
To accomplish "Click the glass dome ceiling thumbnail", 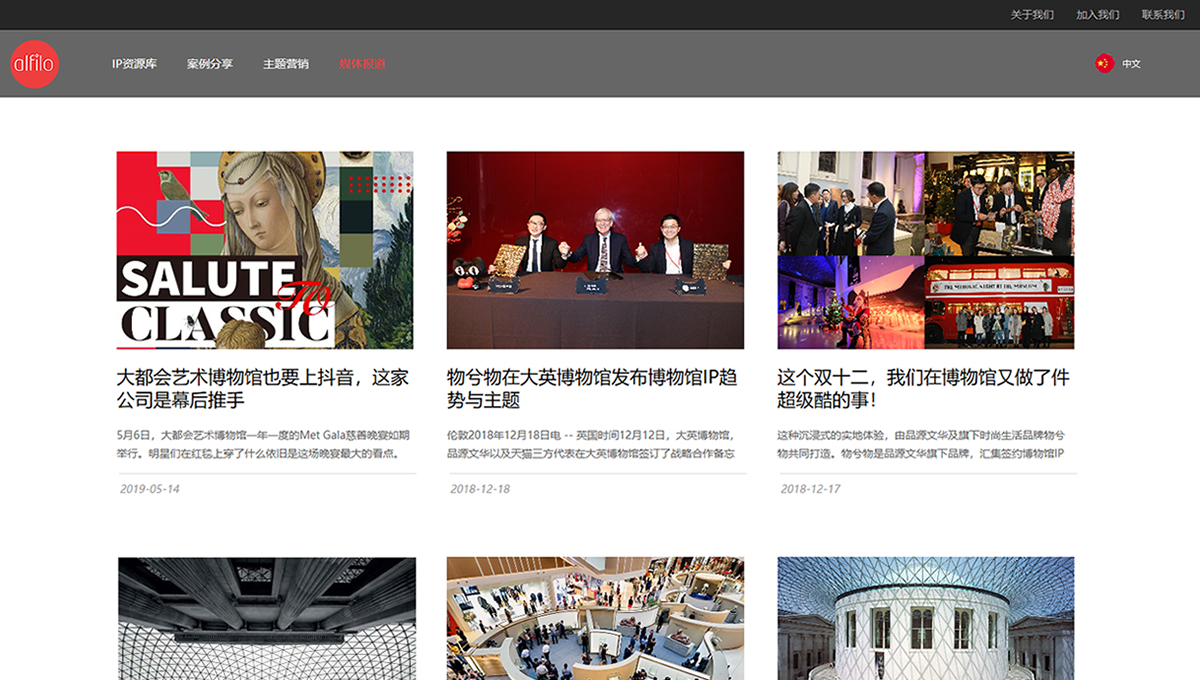I will pyautogui.click(x=266, y=618).
